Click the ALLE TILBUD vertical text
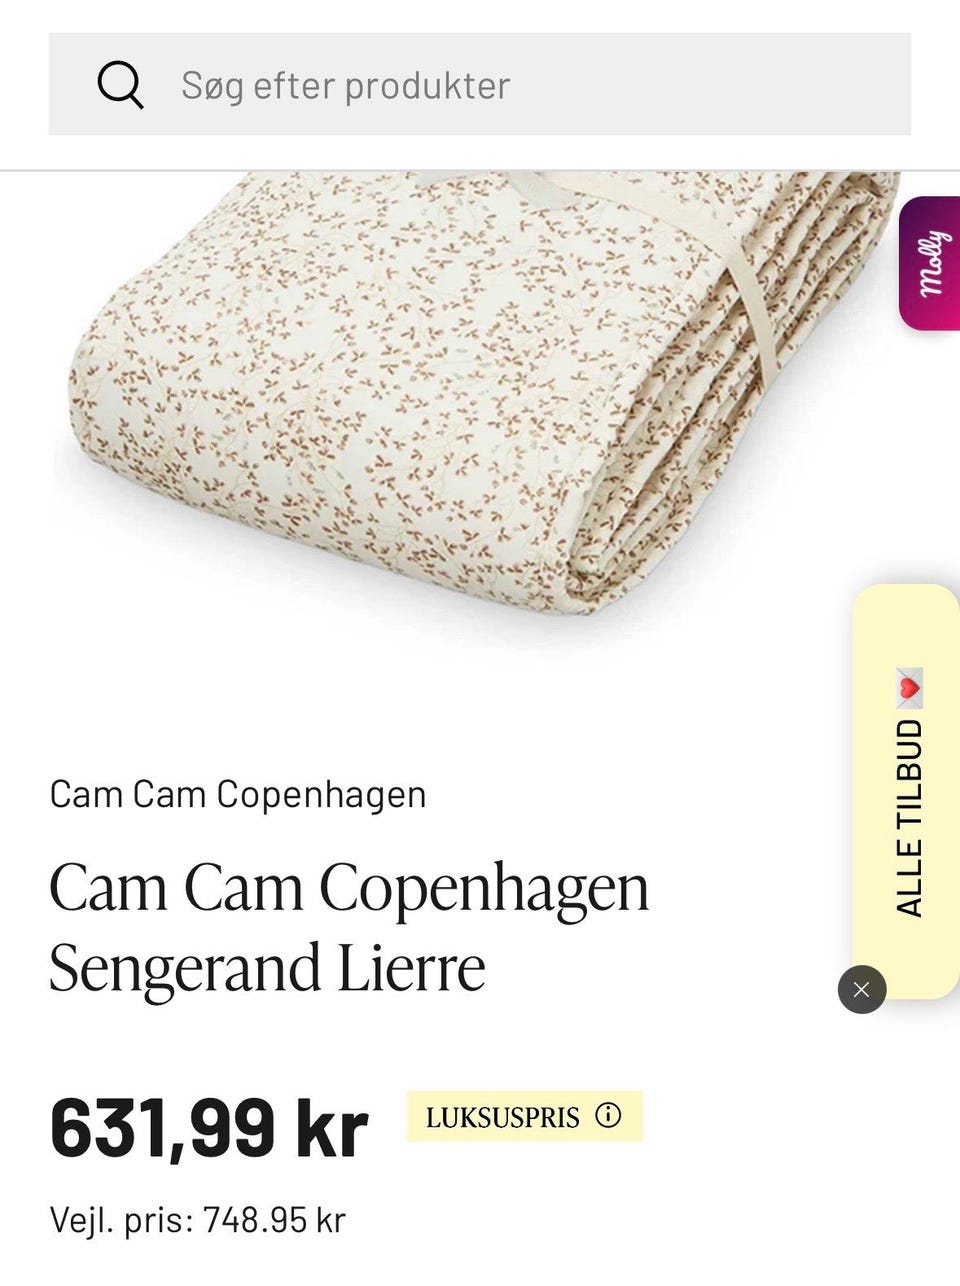 coord(908,817)
